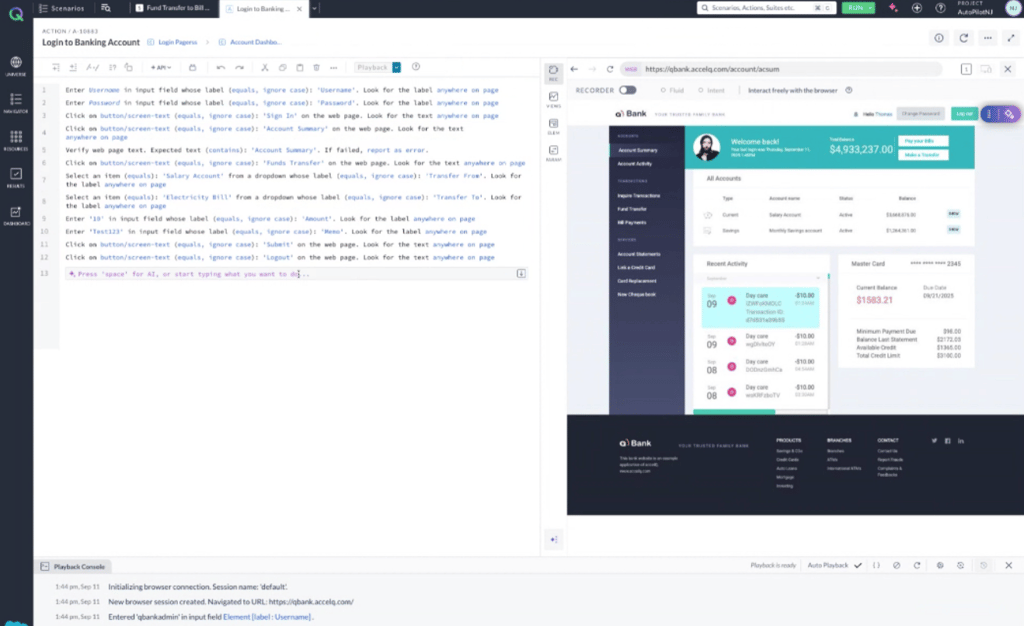The image size is (1024, 626).
Task: Click the ACCELQ logo icon
Action: tap(16, 13)
